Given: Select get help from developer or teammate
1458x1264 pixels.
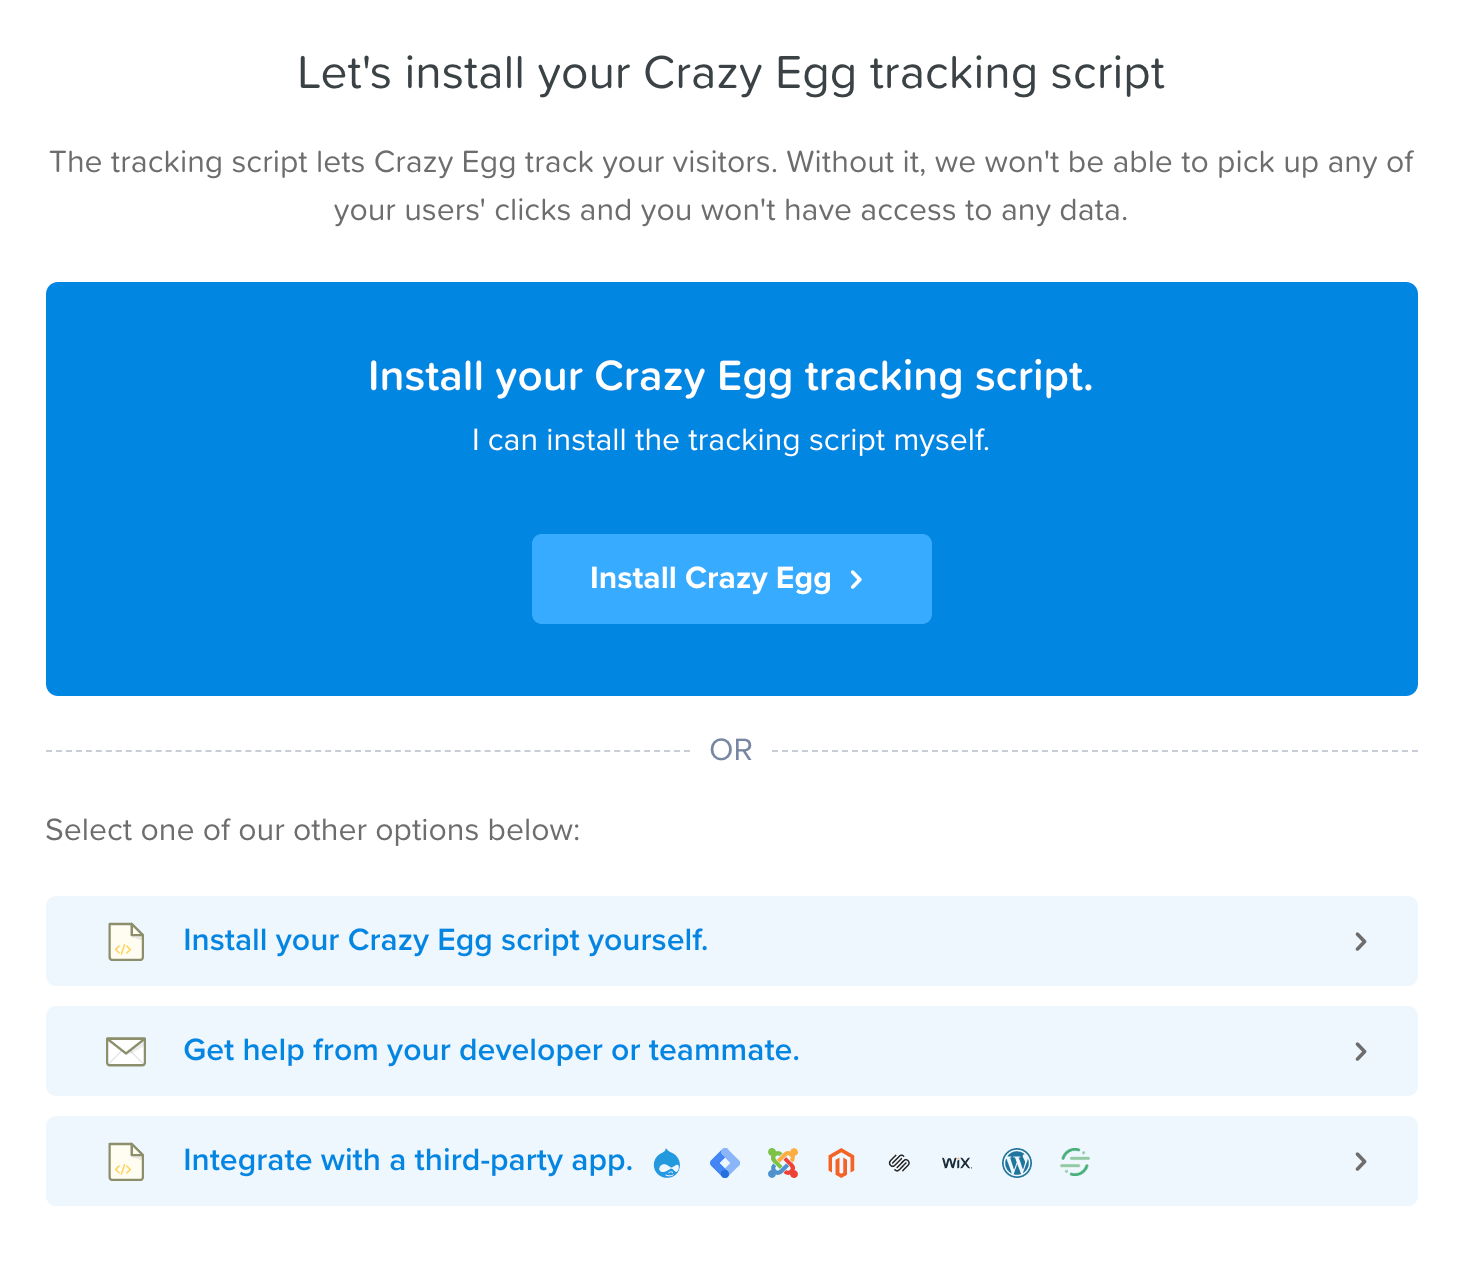Looking at the screenshot, I should click(490, 1050).
